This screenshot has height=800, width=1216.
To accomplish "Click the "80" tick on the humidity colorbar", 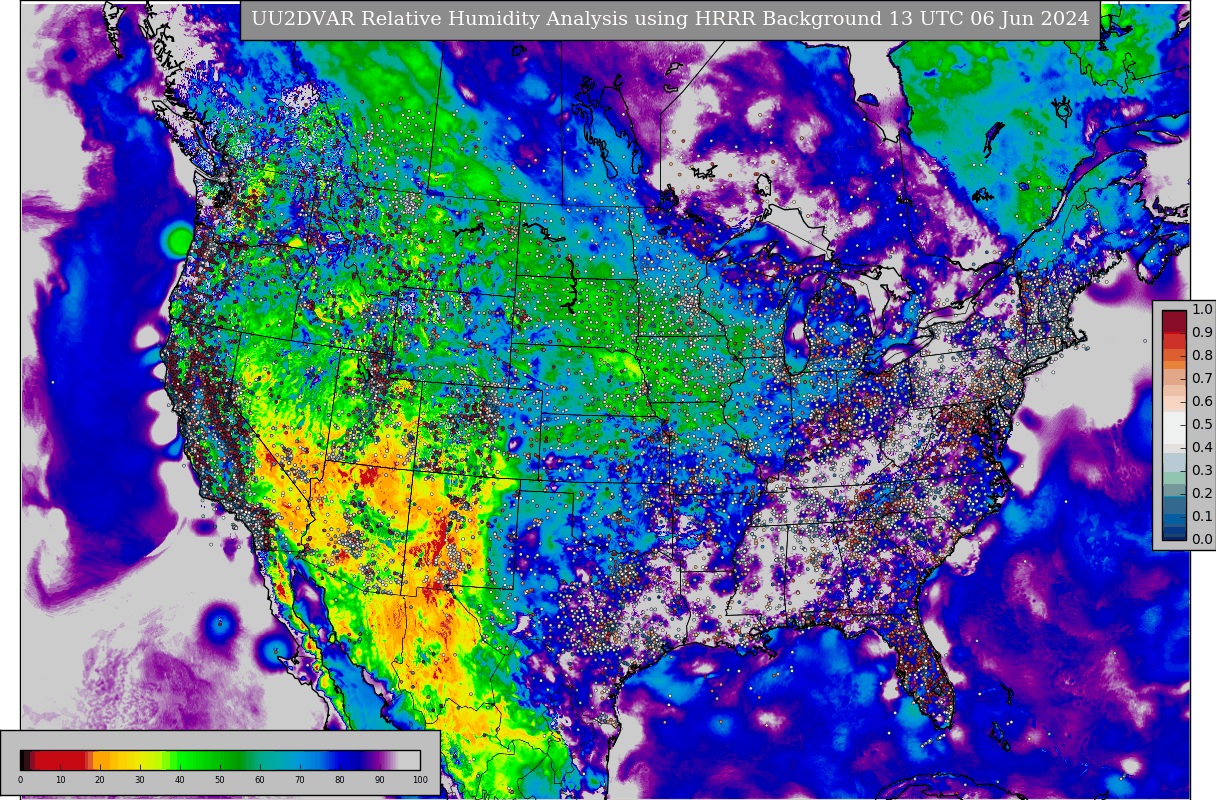I will pos(340,780).
